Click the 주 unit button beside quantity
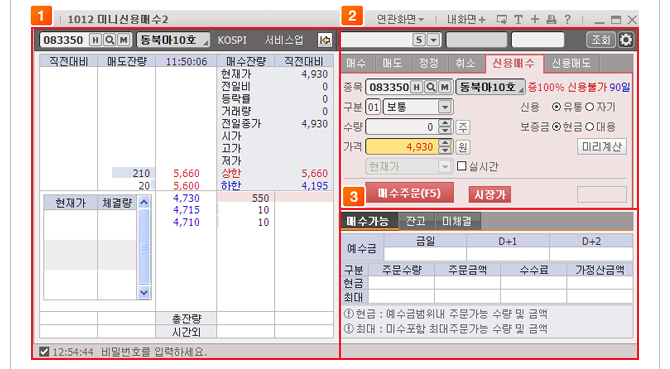The width and height of the screenshot is (670, 369). pos(463,127)
